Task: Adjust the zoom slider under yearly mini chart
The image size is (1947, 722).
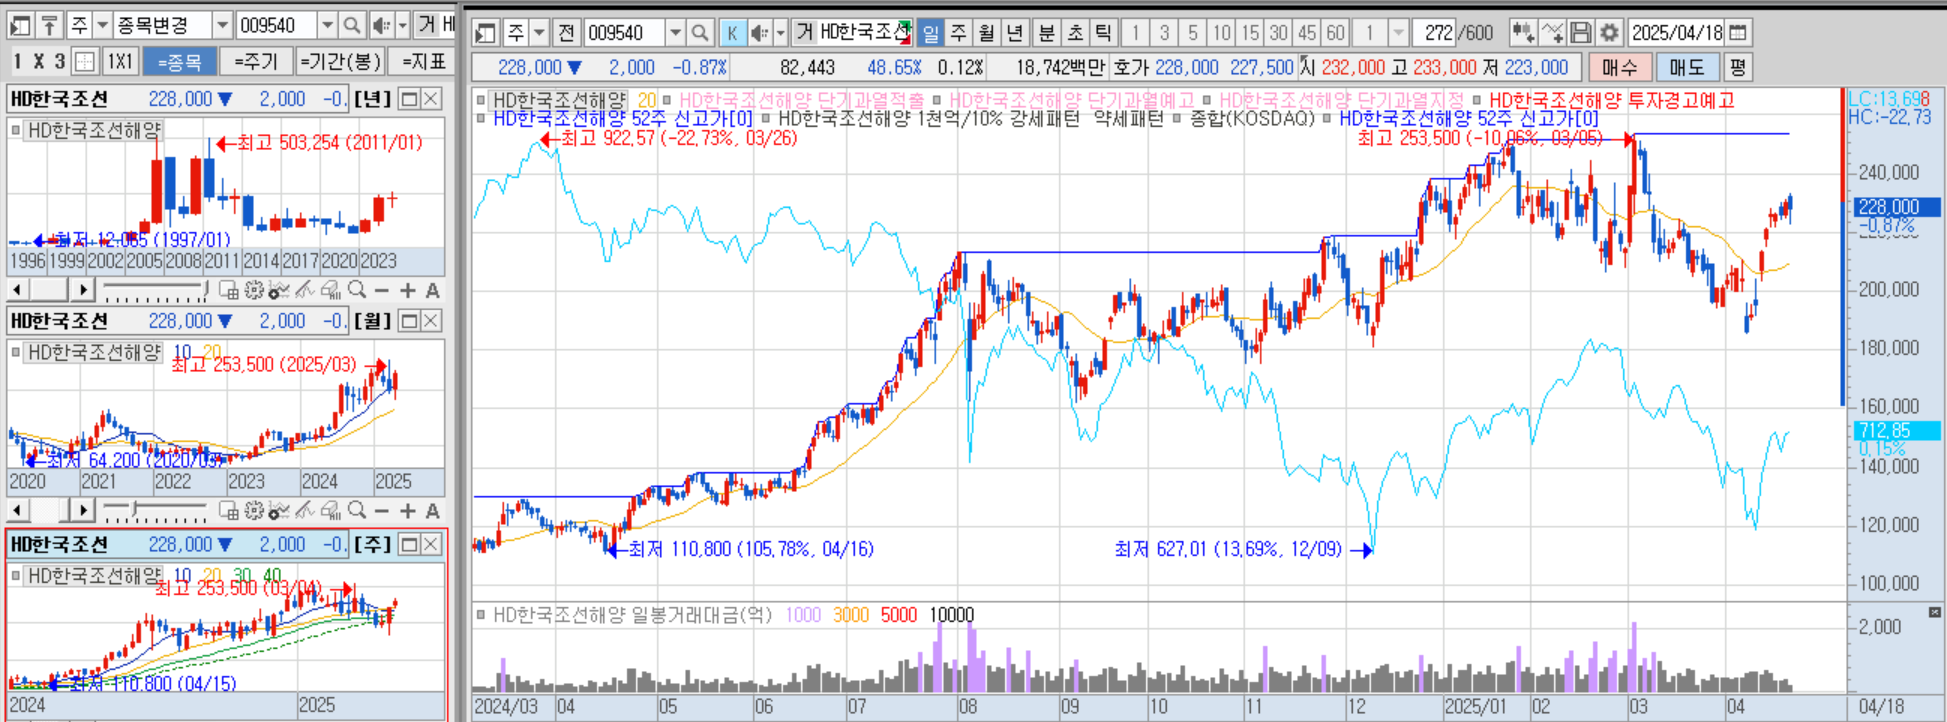Action: 155,291
